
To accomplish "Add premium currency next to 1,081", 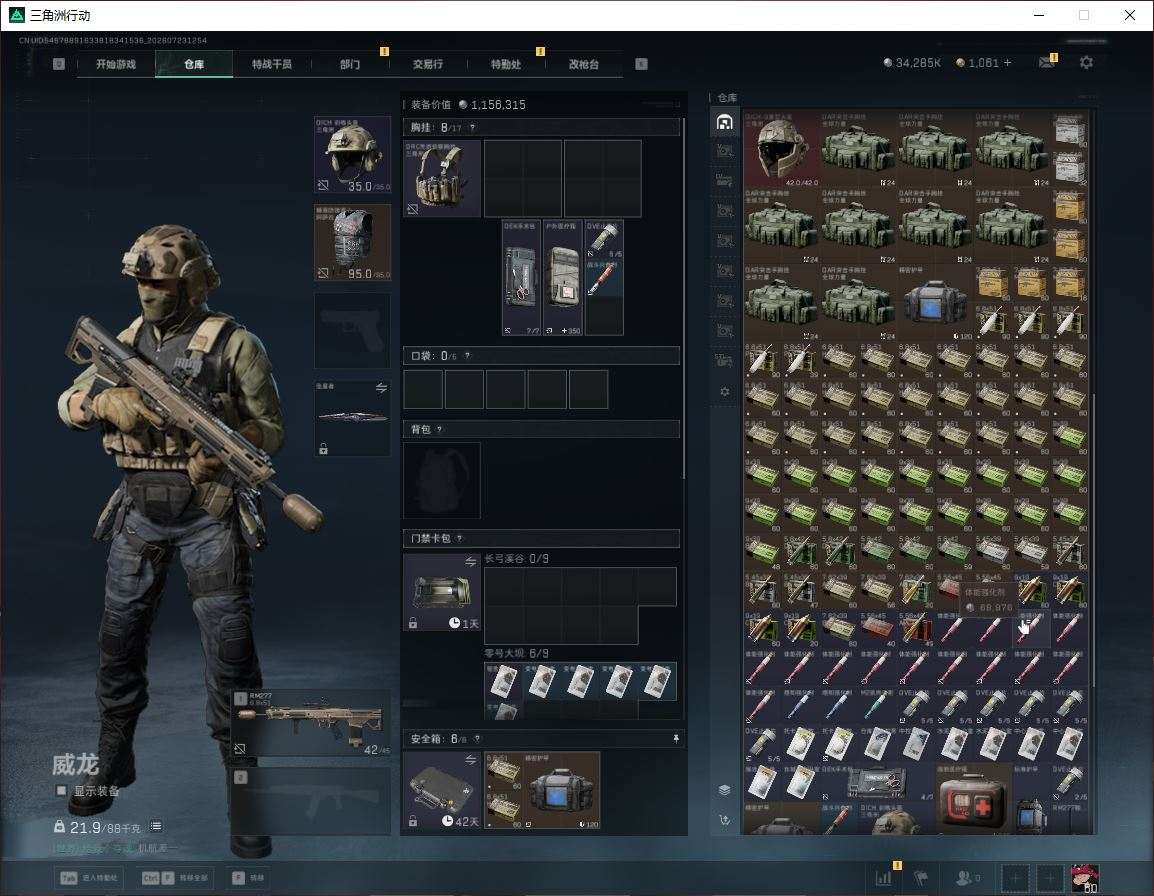I will 1008,63.
